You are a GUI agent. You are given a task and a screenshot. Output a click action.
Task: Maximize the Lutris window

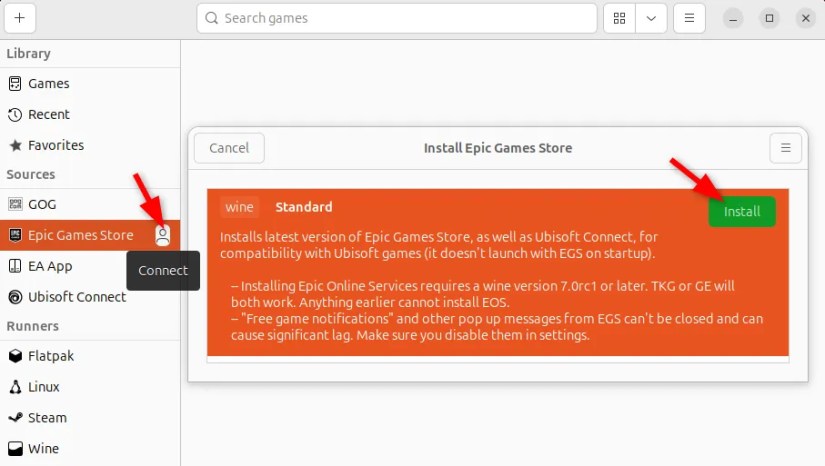[x=769, y=18]
